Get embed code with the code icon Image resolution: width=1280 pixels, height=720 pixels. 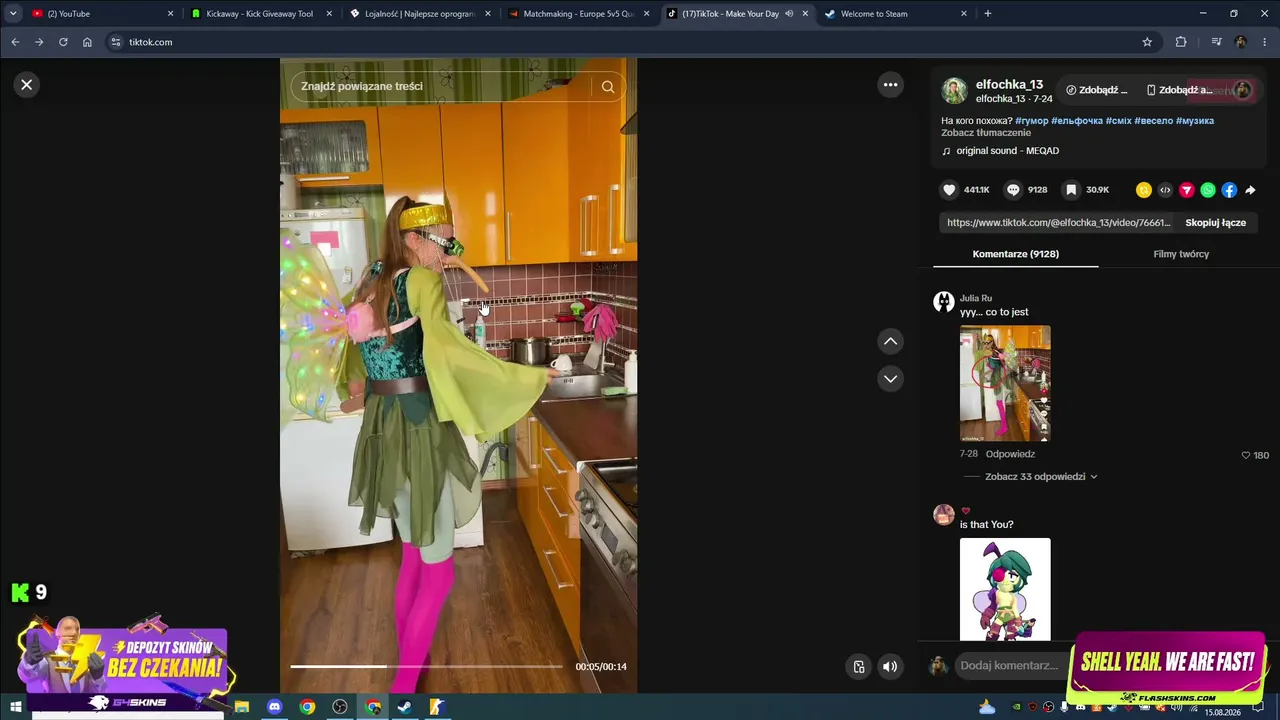(1165, 190)
